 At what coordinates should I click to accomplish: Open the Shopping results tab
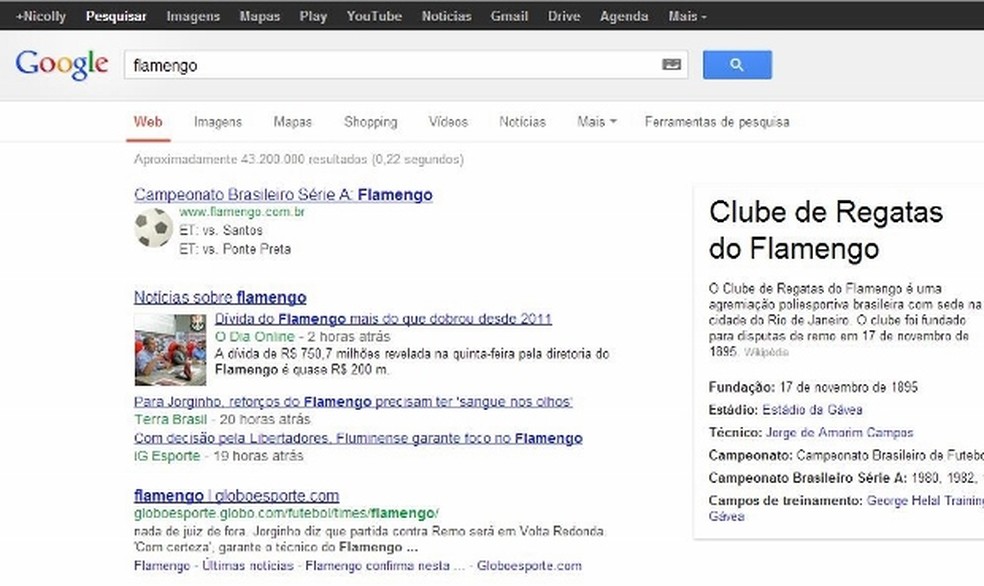[x=370, y=121]
